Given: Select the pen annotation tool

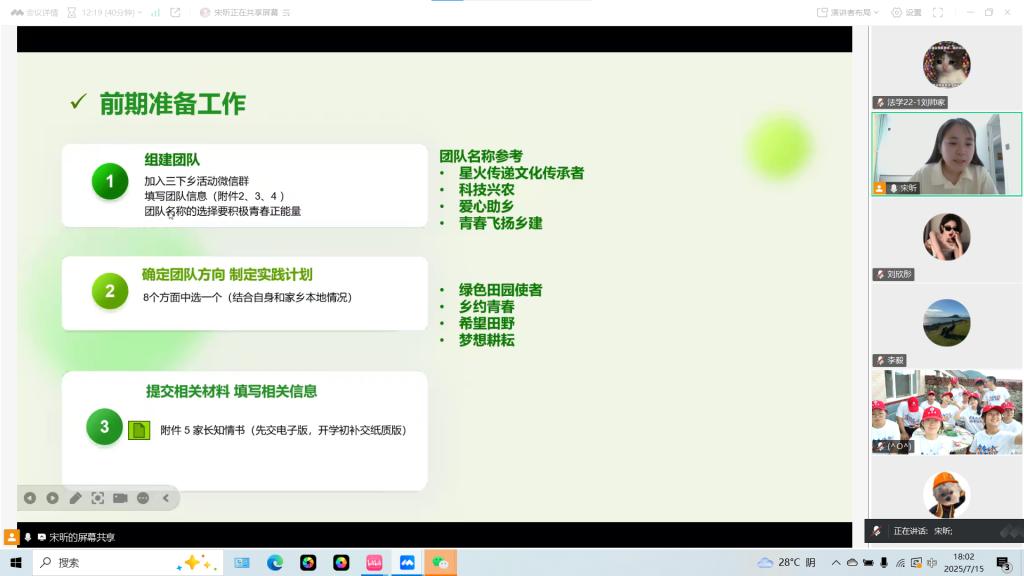Looking at the screenshot, I should pyautogui.click(x=75, y=498).
